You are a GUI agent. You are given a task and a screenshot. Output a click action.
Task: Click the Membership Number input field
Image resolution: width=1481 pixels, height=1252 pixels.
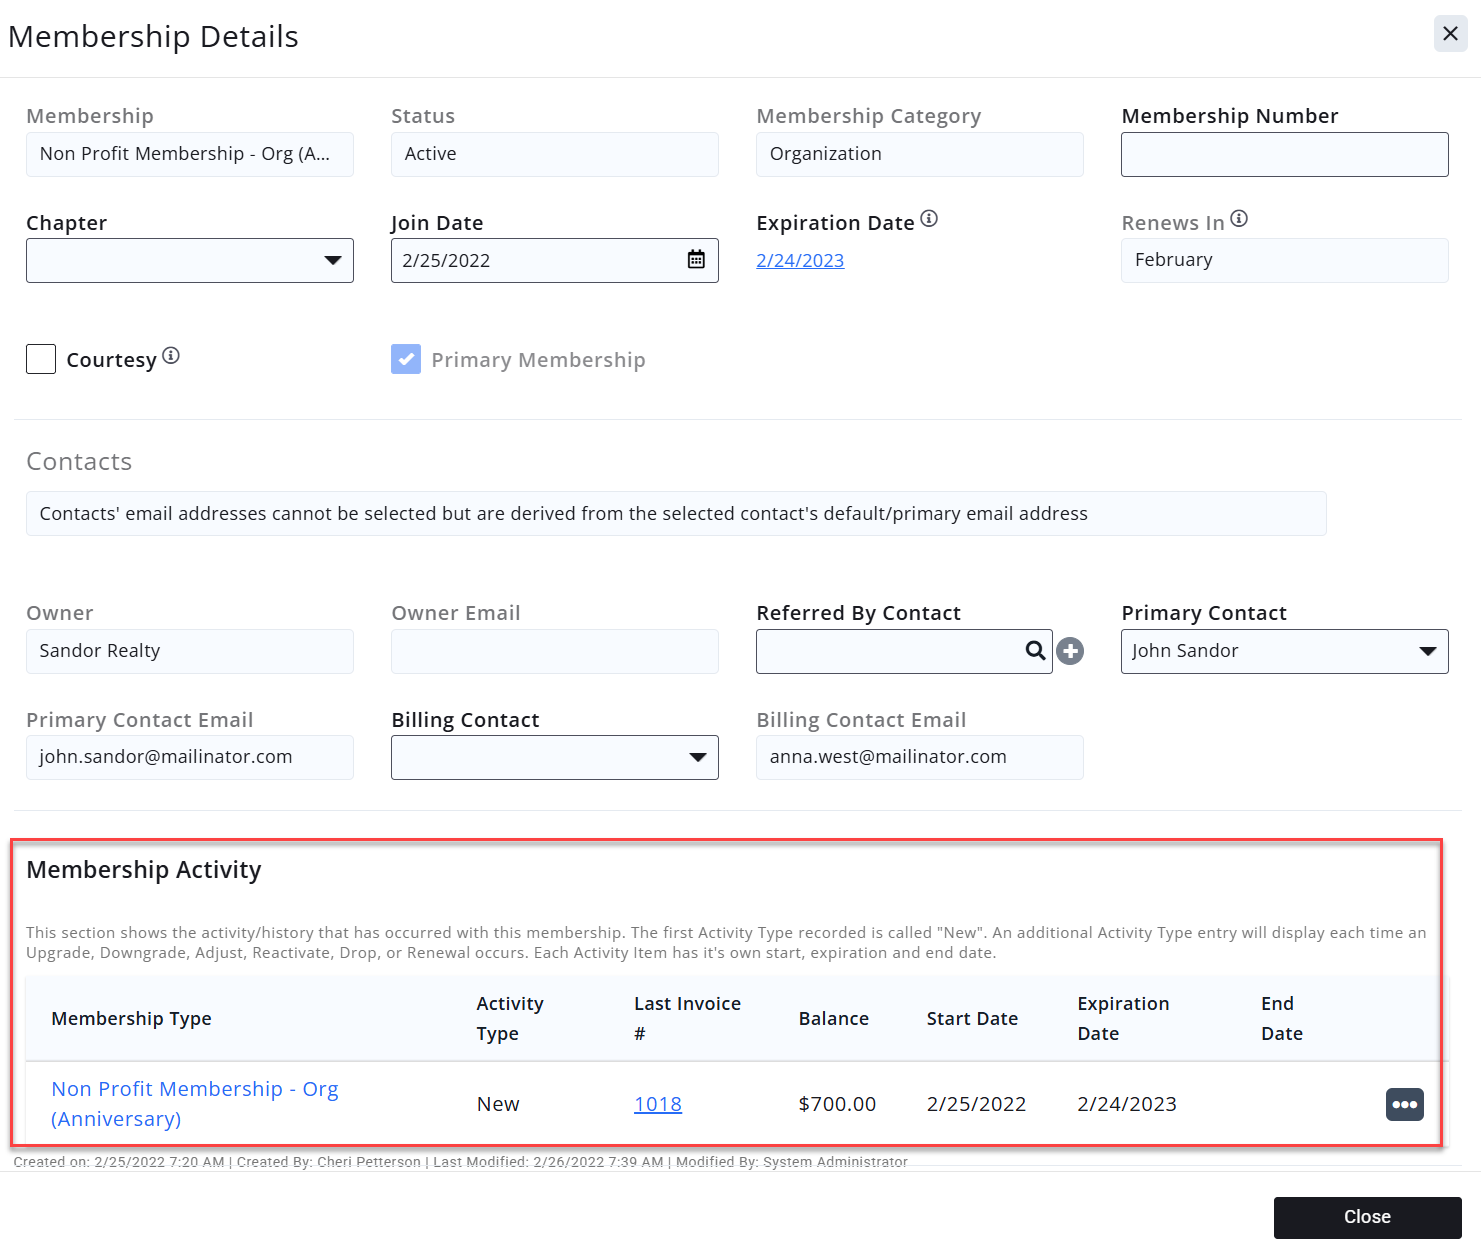pyautogui.click(x=1285, y=154)
